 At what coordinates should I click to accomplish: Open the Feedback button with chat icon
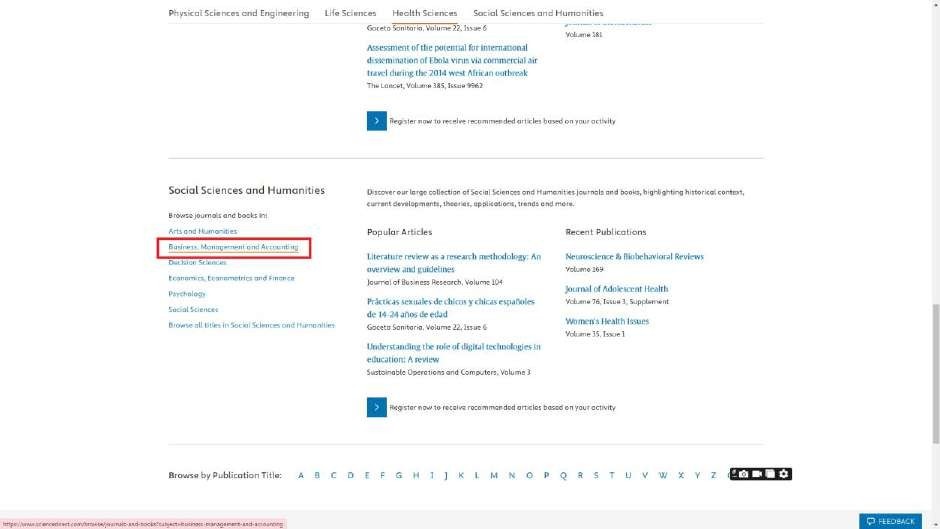tap(890, 521)
